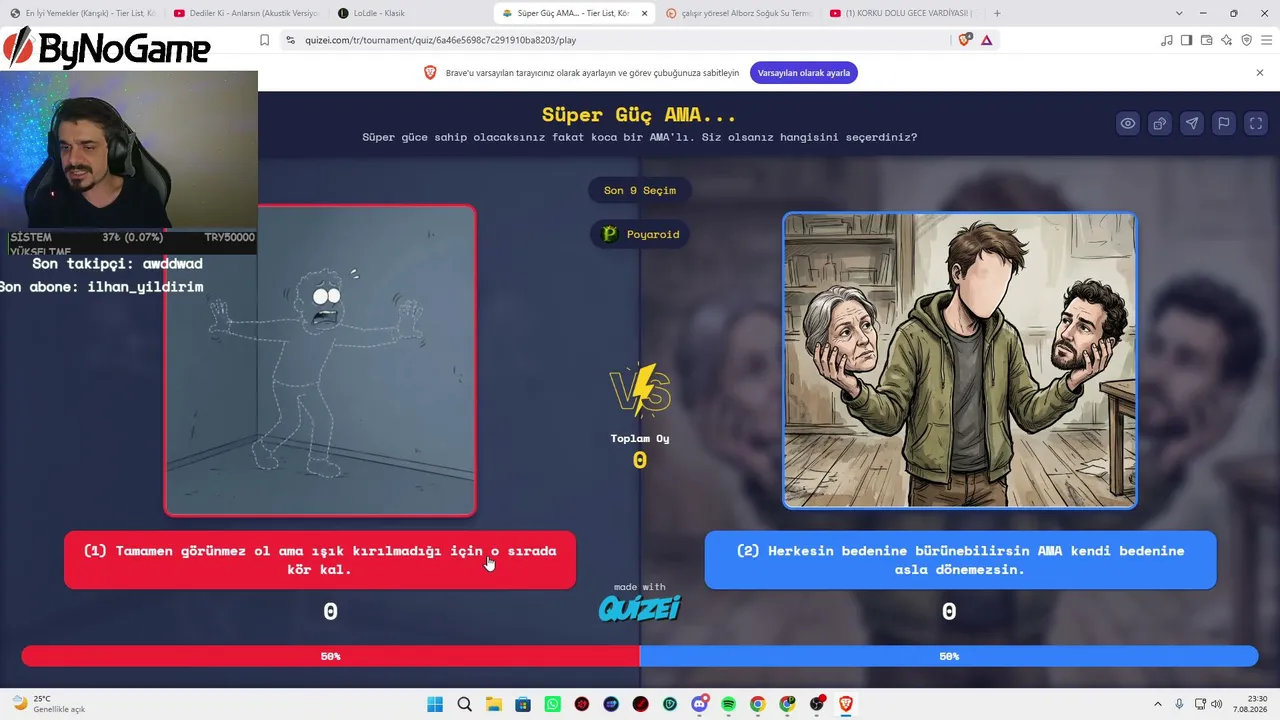Click the red 50% vote bar segment

click(331, 656)
